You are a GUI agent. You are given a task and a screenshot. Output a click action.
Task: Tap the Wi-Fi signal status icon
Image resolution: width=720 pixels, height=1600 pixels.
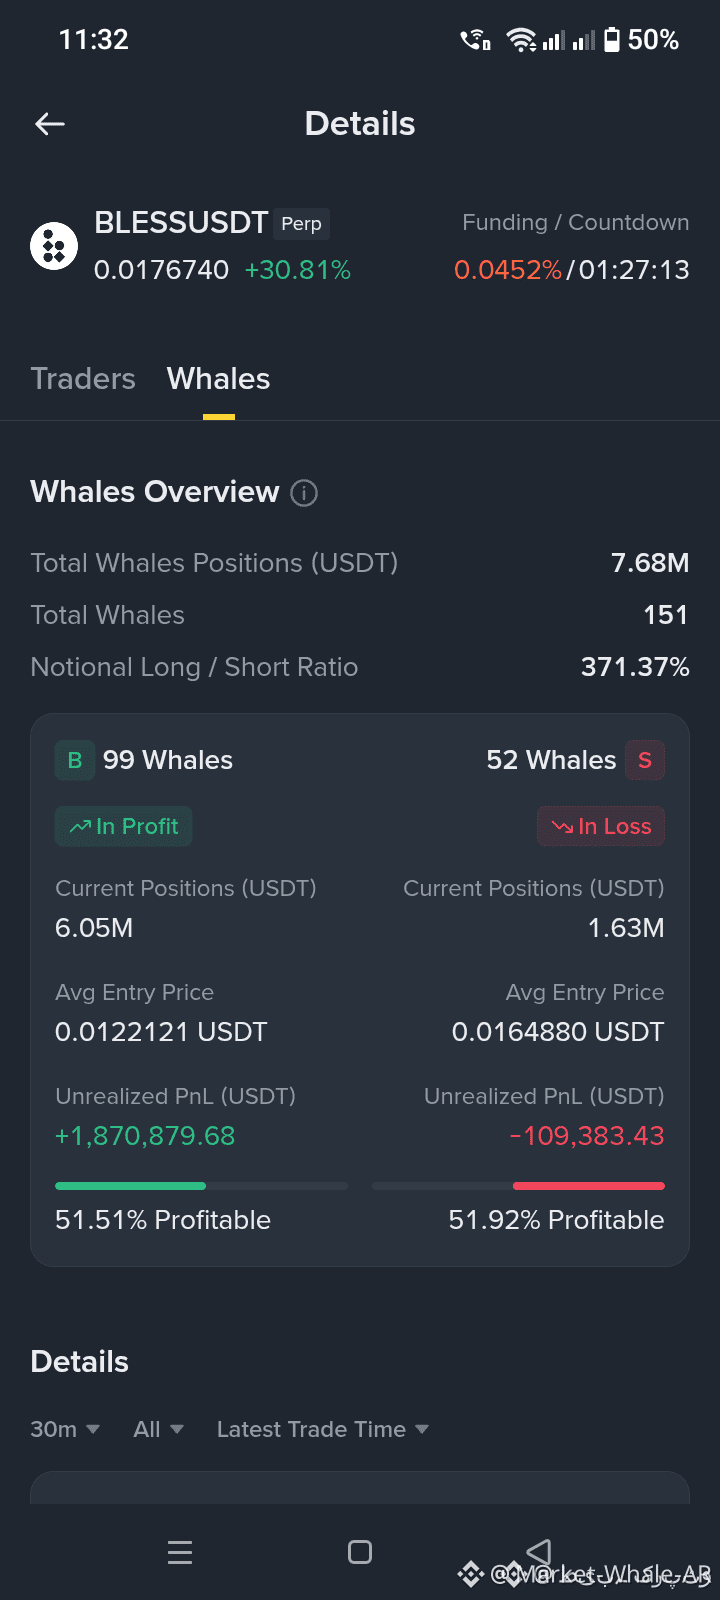pyautogui.click(x=521, y=40)
